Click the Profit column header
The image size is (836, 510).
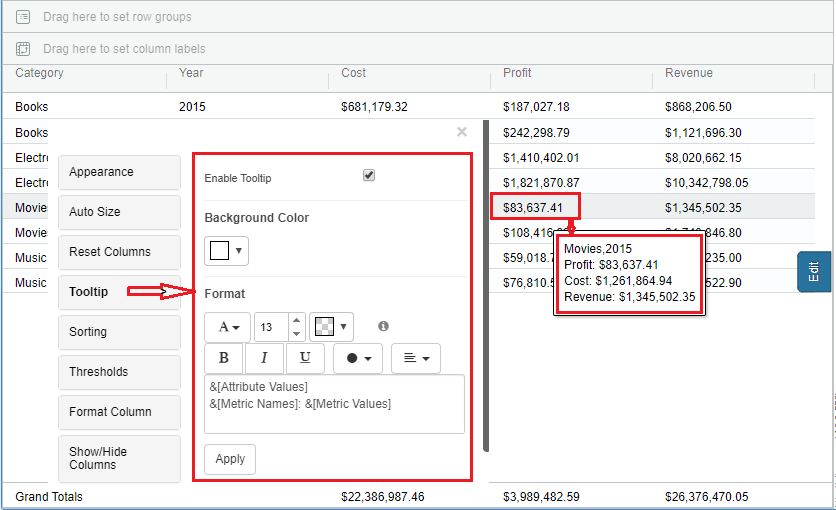pos(517,73)
